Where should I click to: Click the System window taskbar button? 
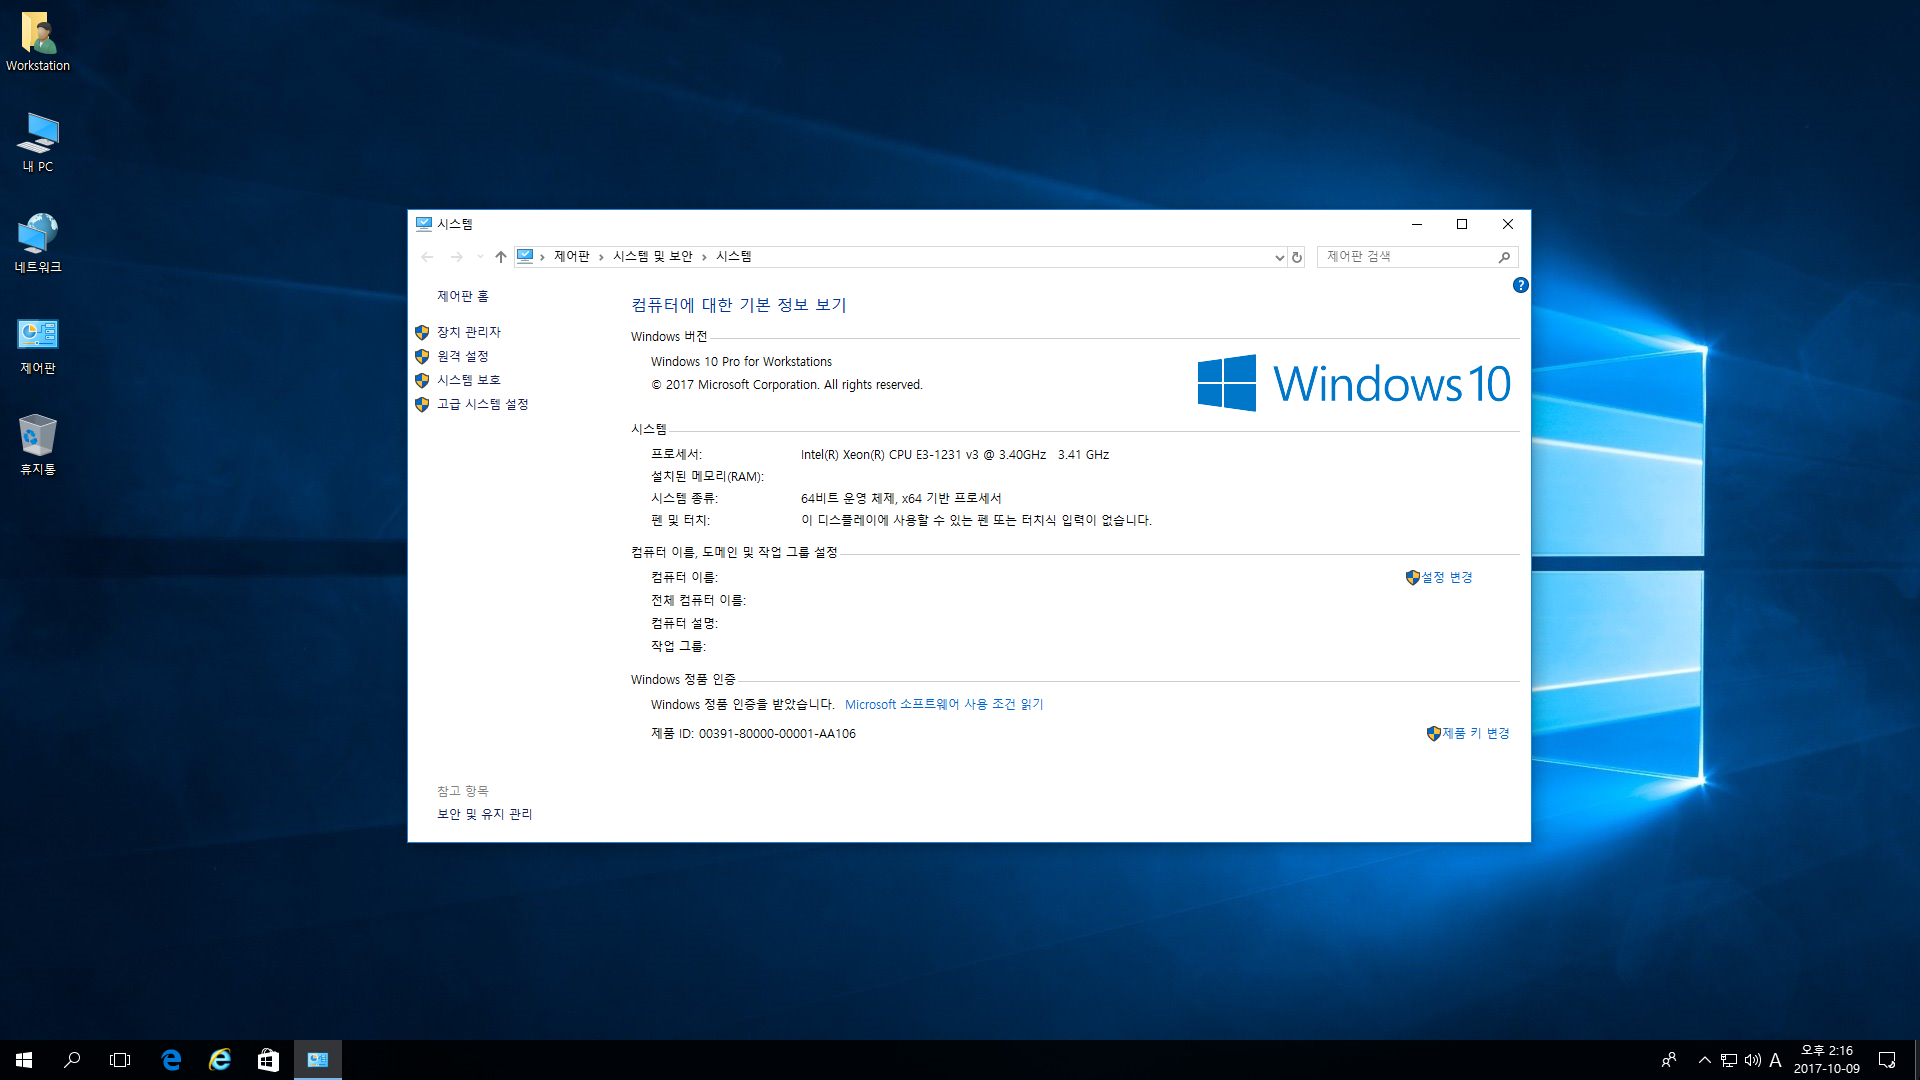pyautogui.click(x=318, y=1060)
